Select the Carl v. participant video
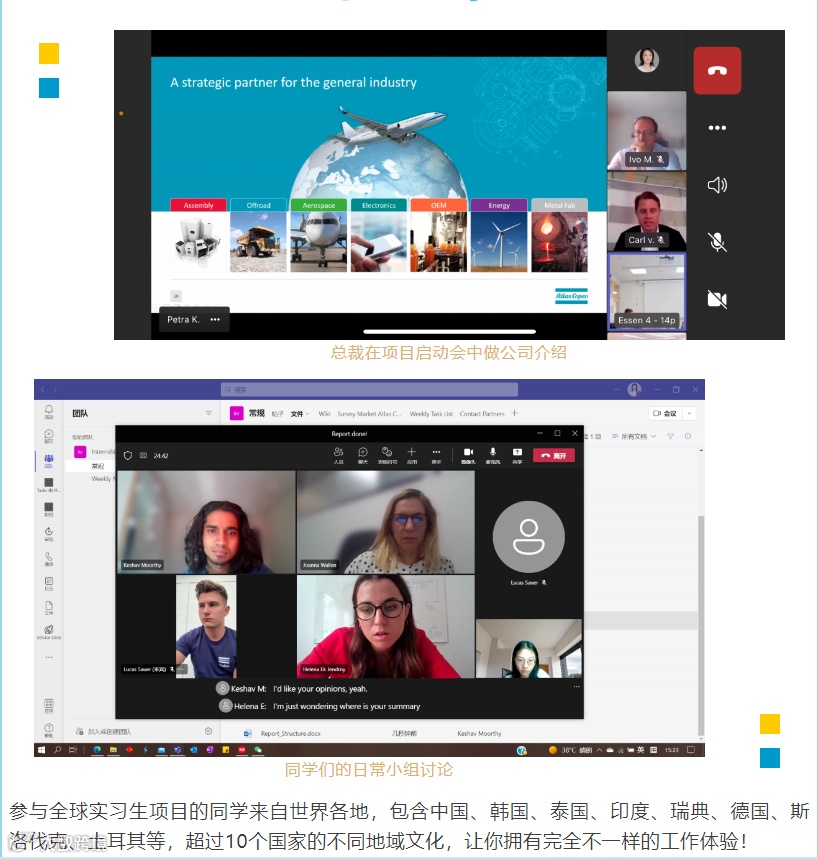 click(647, 211)
